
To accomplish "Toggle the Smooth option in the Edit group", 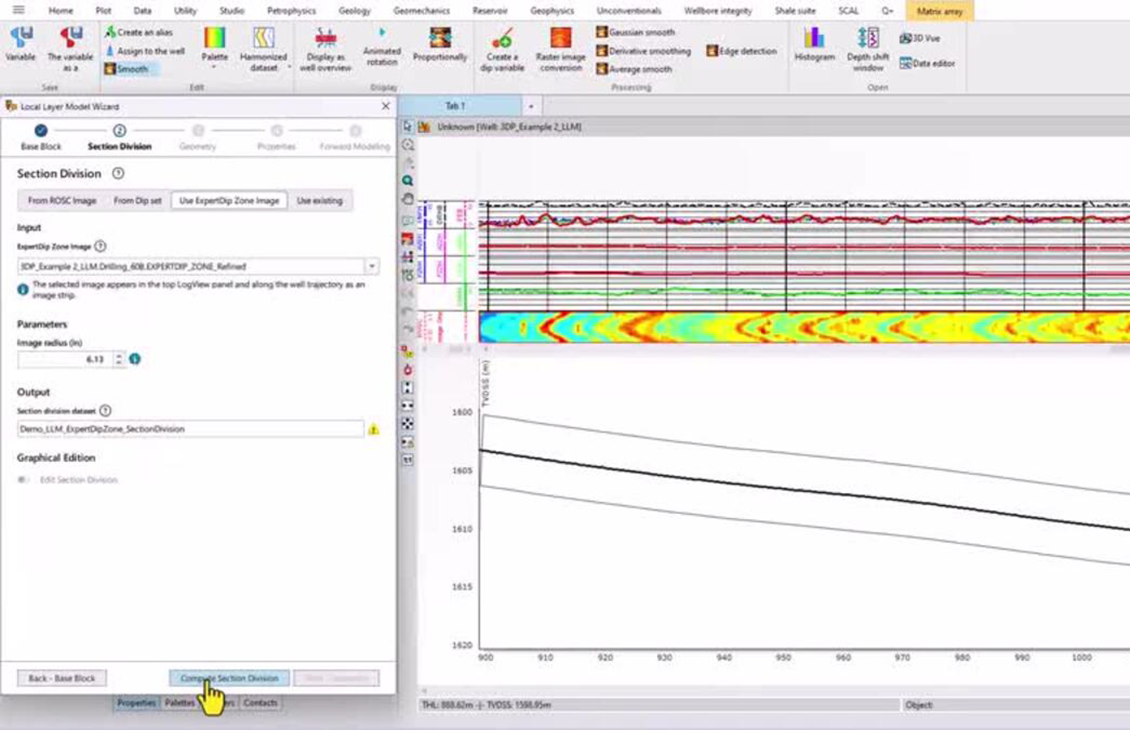I will pos(131,68).
